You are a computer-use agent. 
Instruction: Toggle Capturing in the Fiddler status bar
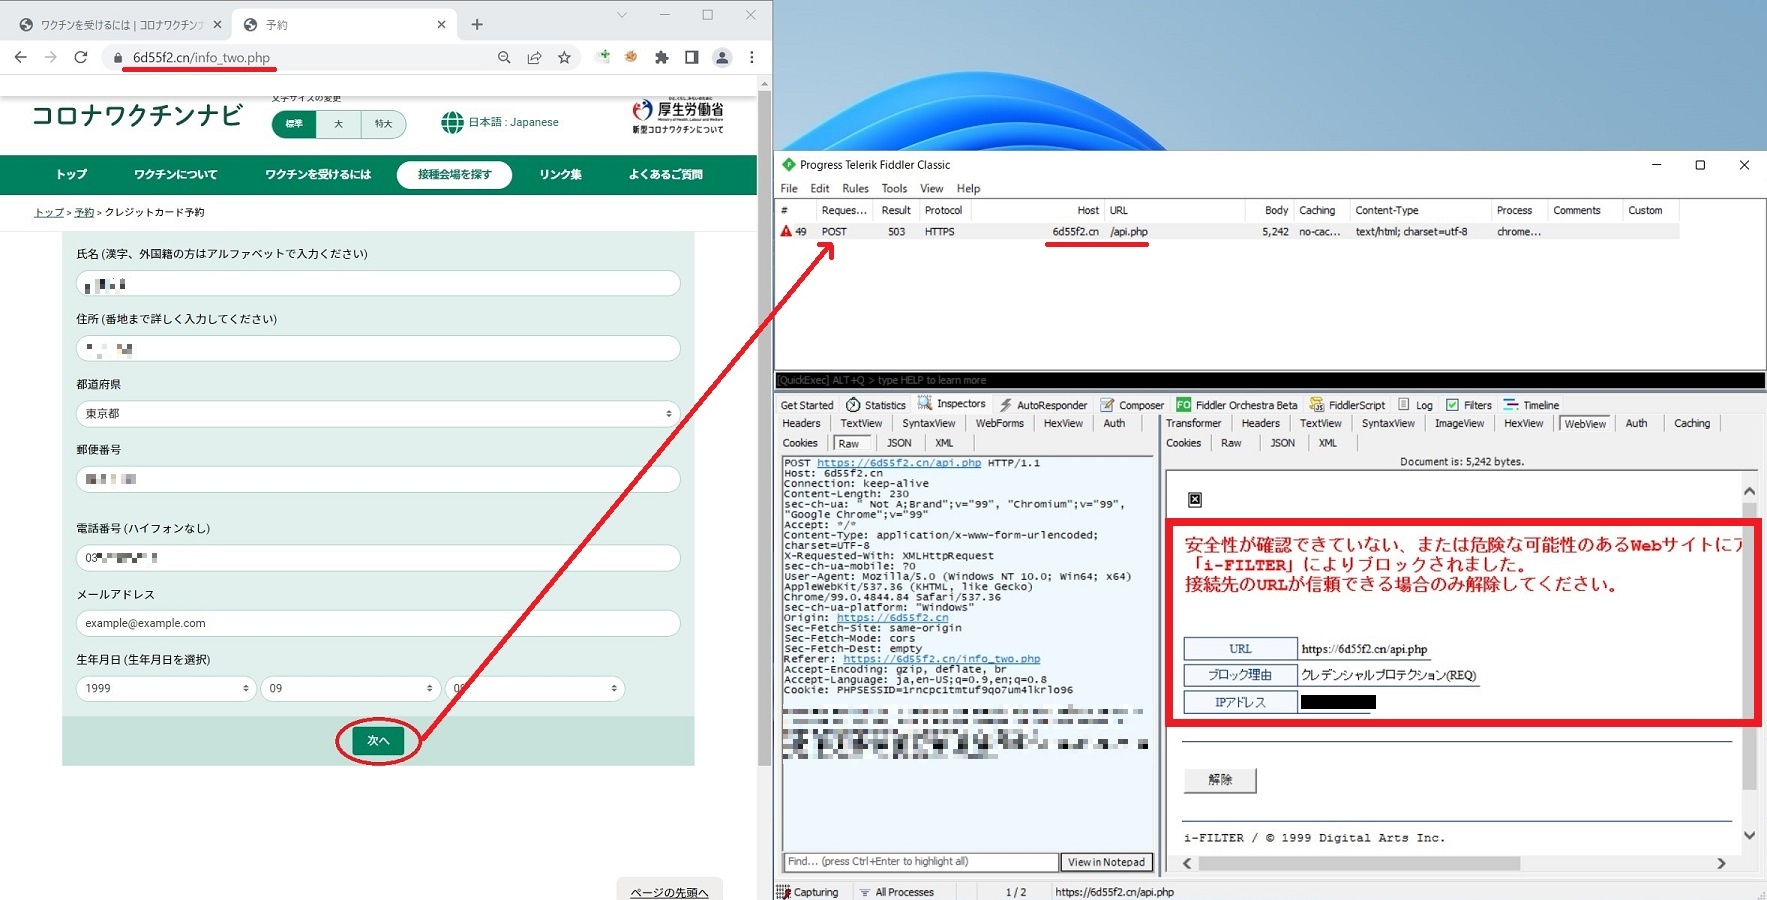tap(808, 892)
